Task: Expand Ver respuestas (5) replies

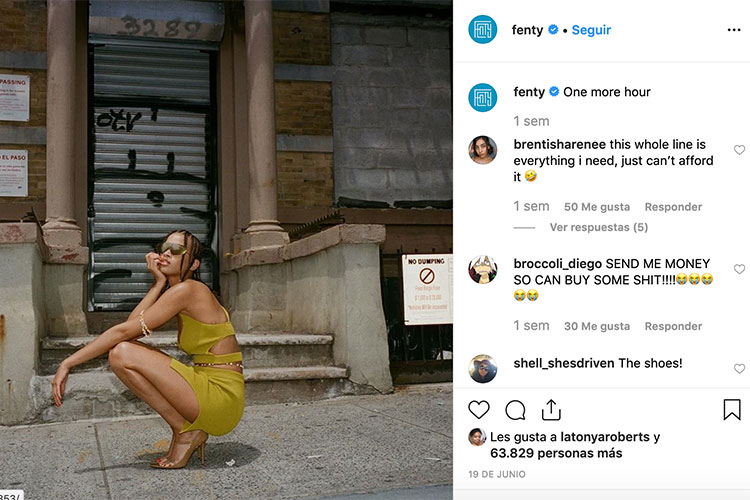Action: (599, 227)
